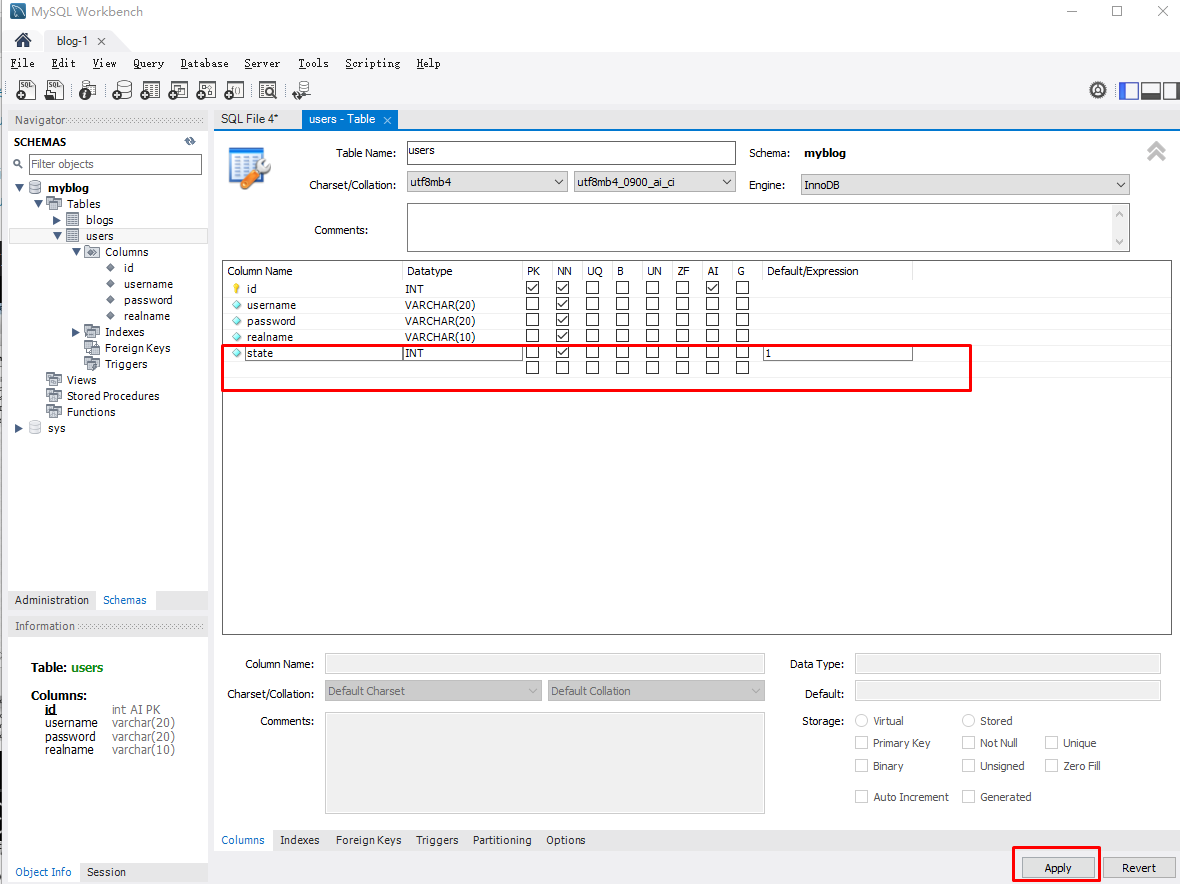Switch to the Administration navigator tab

pos(52,600)
